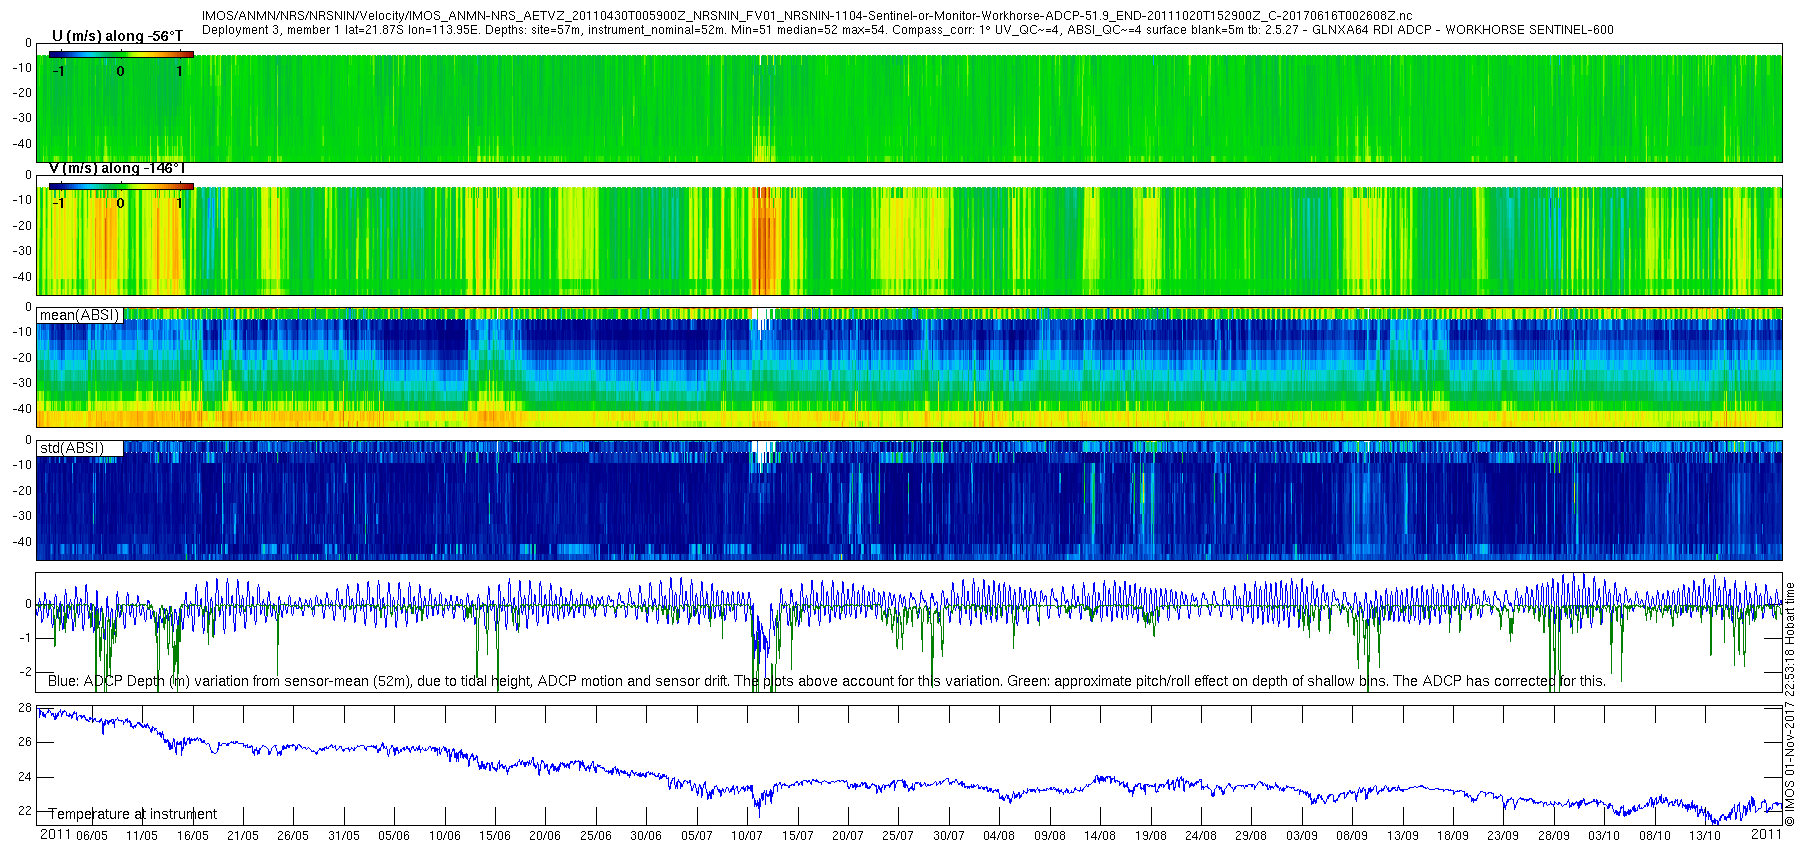Image resolution: width=1800 pixels, height=850 pixels.
Task: Click the '06/05' date tick label
Action: pyautogui.click(x=92, y=836)
